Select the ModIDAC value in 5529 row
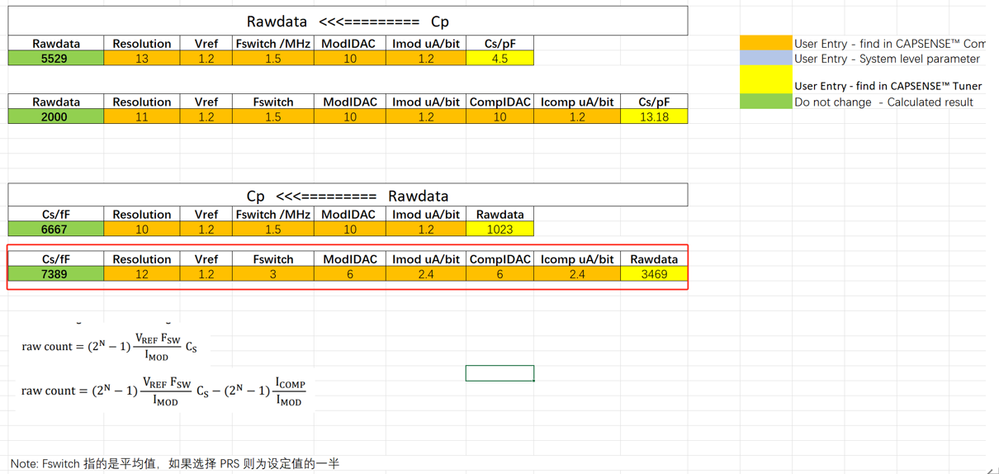 (349, 58)
